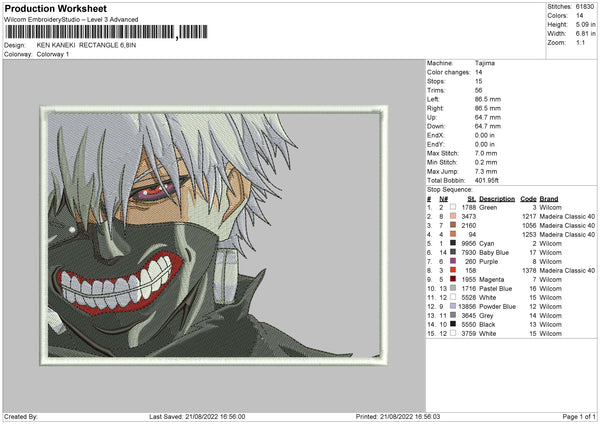Click 'Created By:' in footer
The height and width of the screenshot is (424, 600).
coord(21,416)
